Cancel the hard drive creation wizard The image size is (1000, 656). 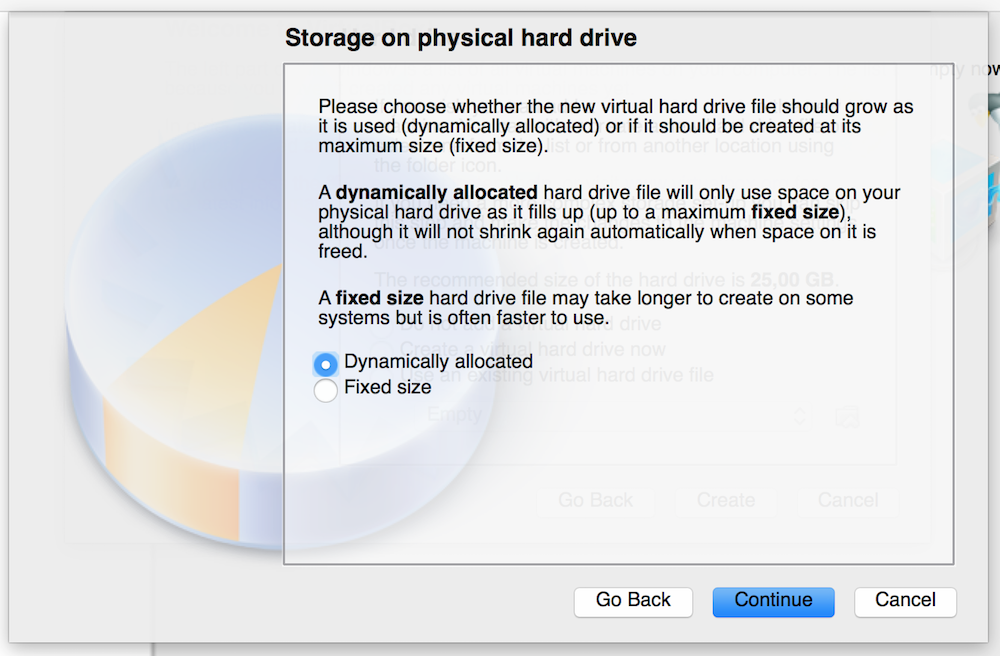(905, 602)
